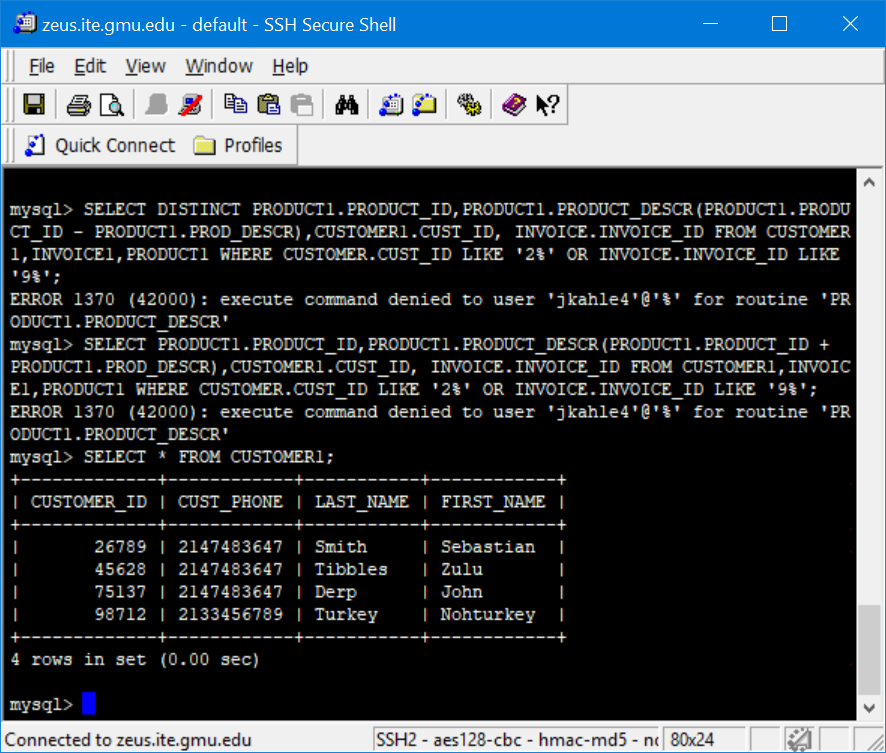The image size is (886, 753).
Task: Open a New Terminal Window icon
Action: coord(391,105)
